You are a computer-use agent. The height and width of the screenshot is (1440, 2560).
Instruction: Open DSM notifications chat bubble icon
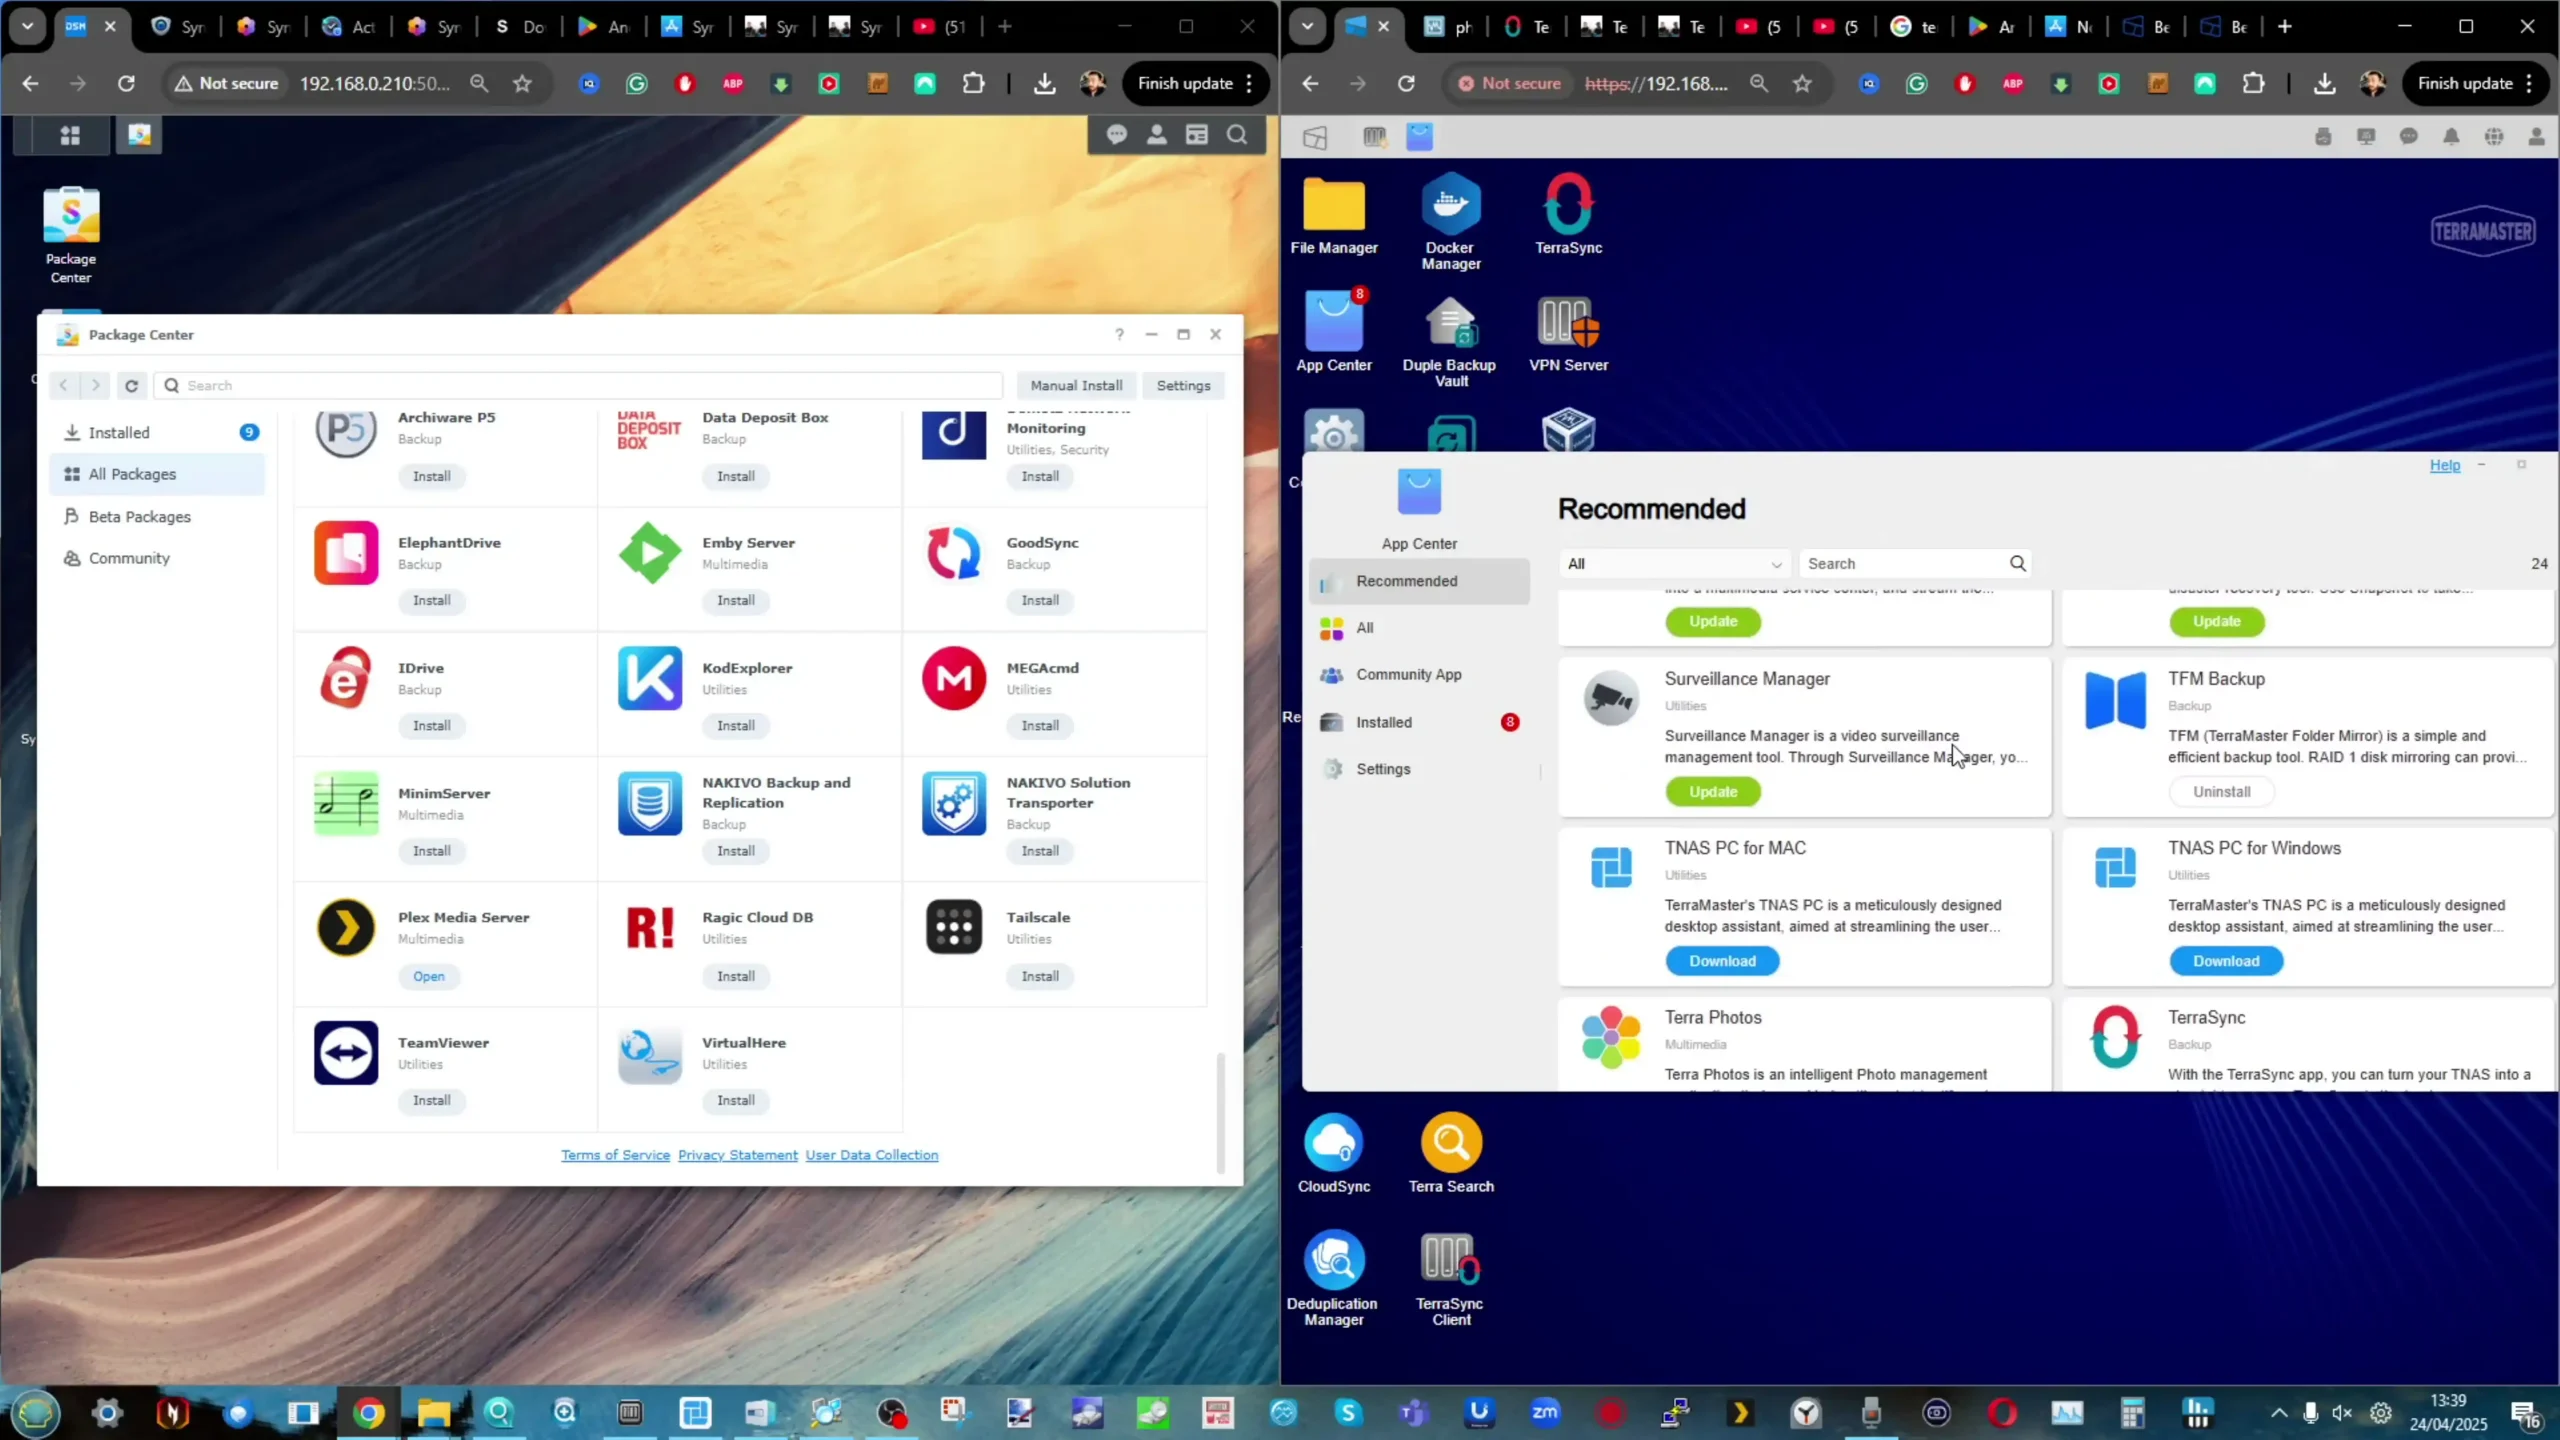1117,135
